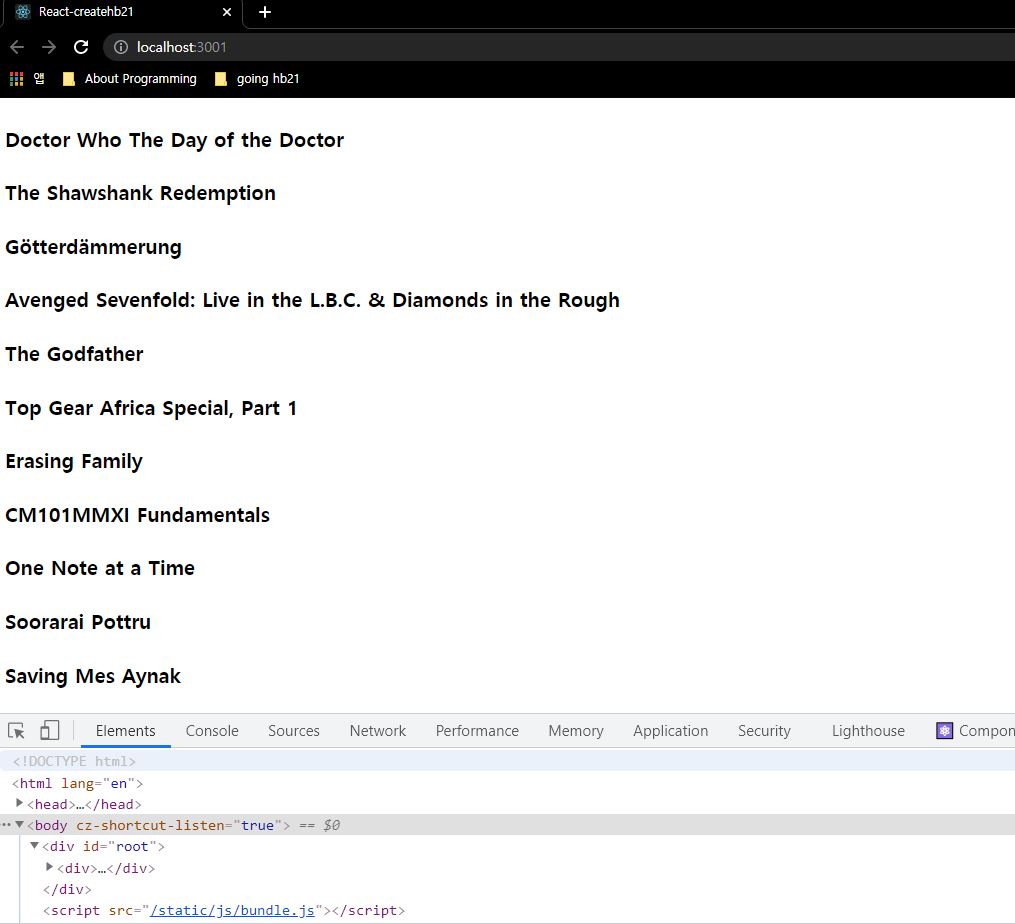
Task: Collapse the div id root node
Action: pos(35,846)
